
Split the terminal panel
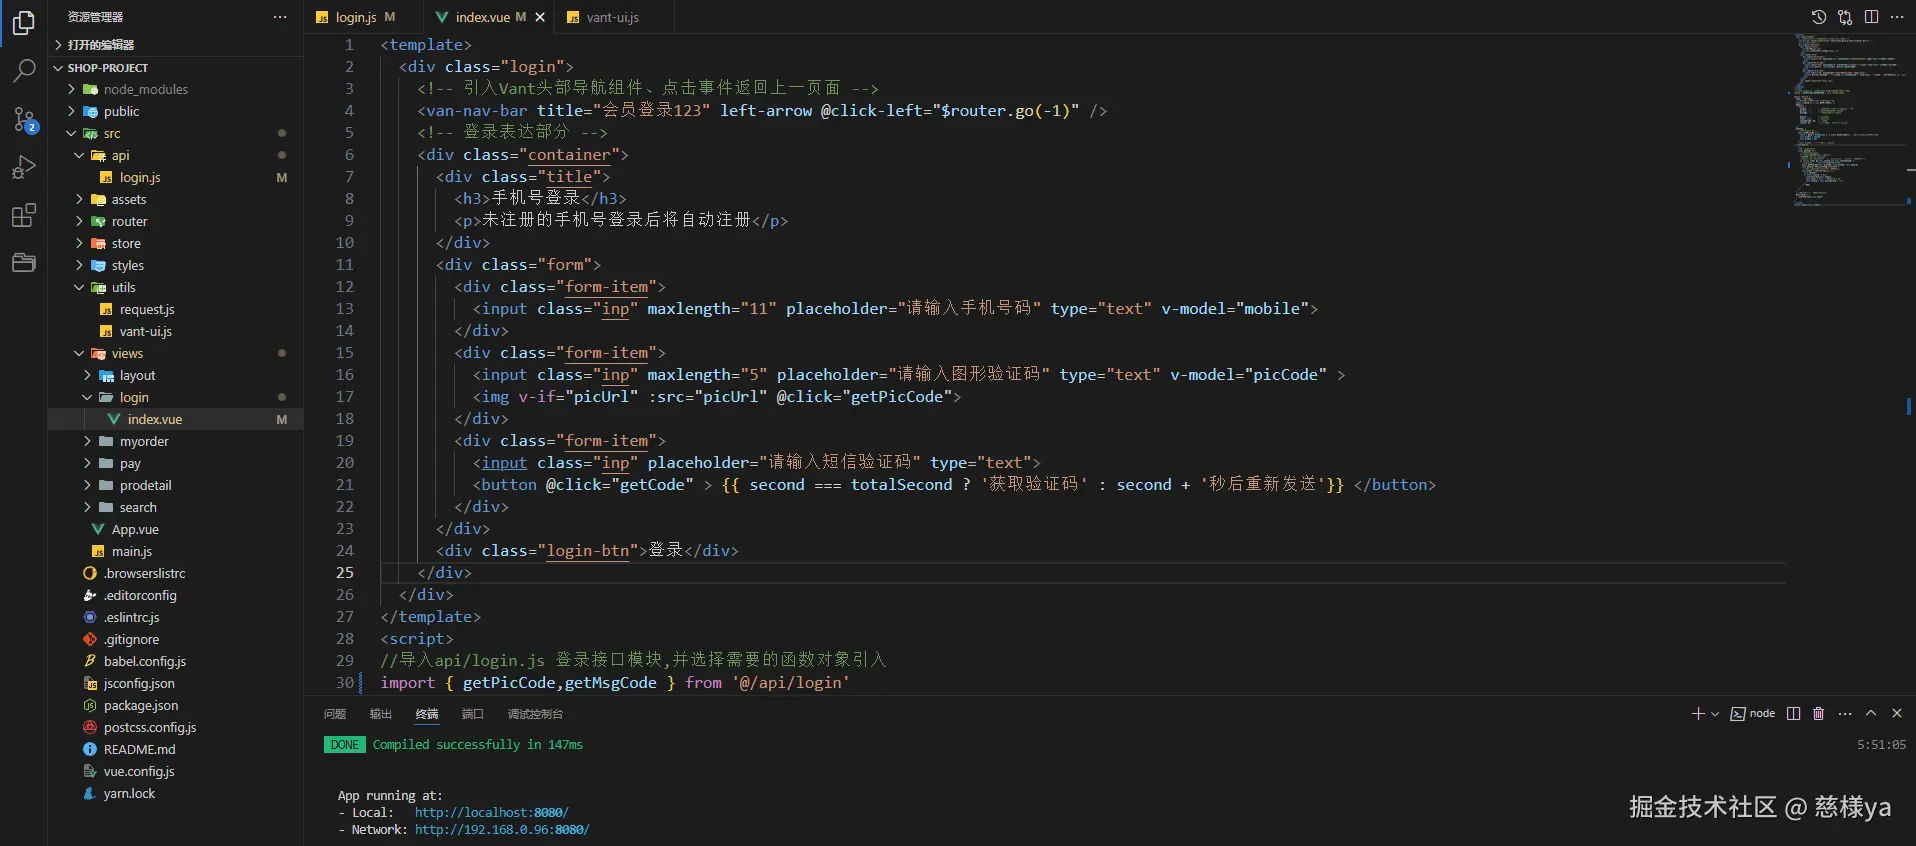pyautogui.click(x=1794, y=714)
